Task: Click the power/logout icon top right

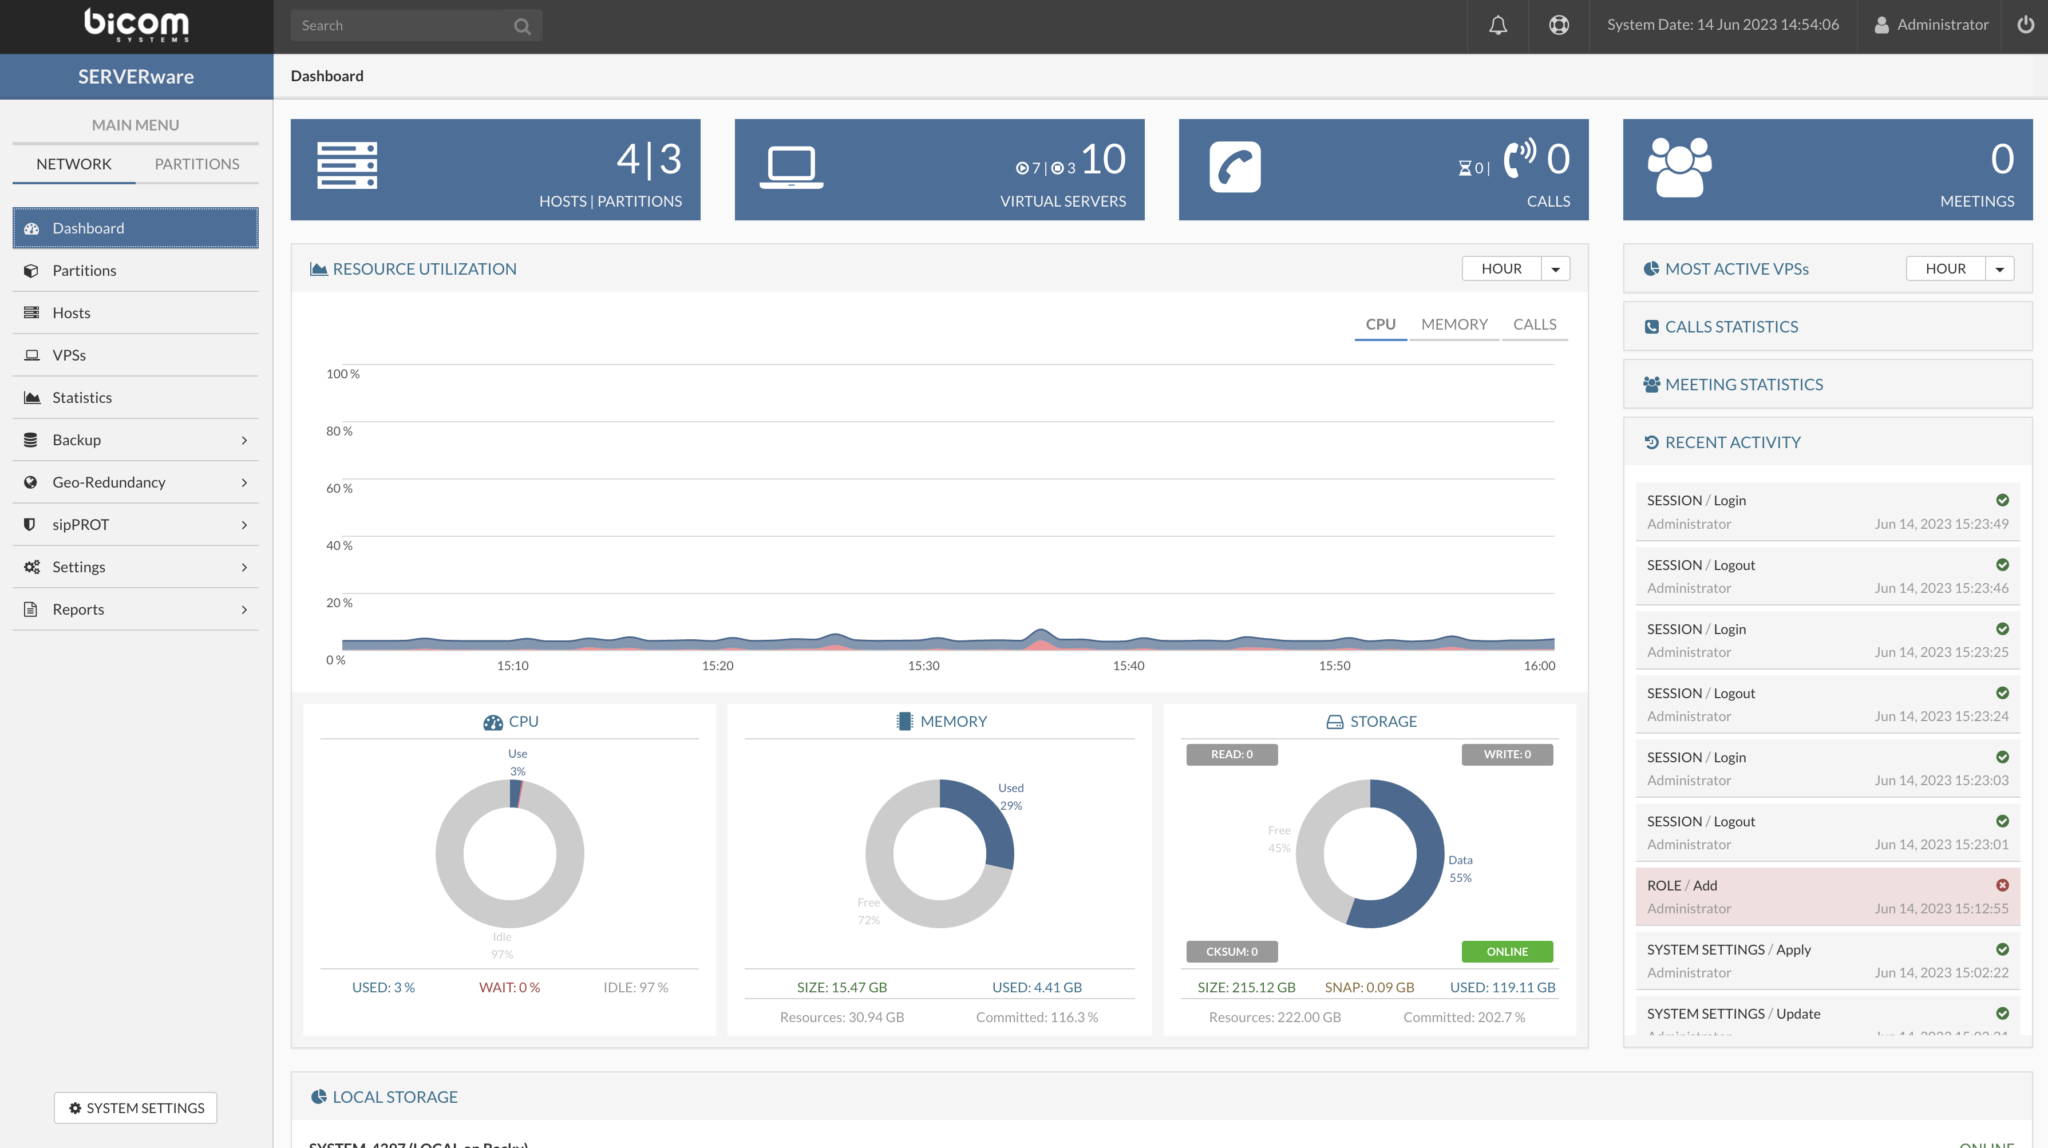Action: 2025,25
